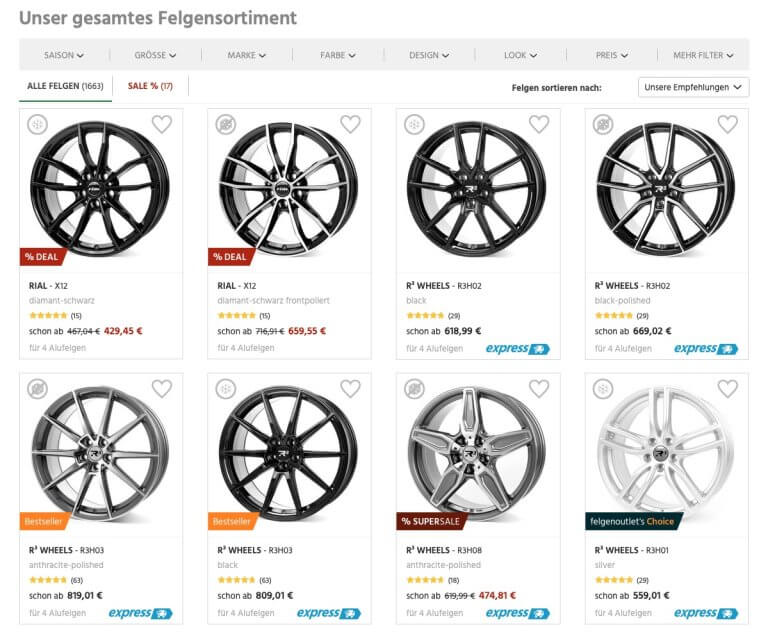Open the Unsere Empfehlungen sort dropdown
This screenshot has height=634, width=768.
693,87
